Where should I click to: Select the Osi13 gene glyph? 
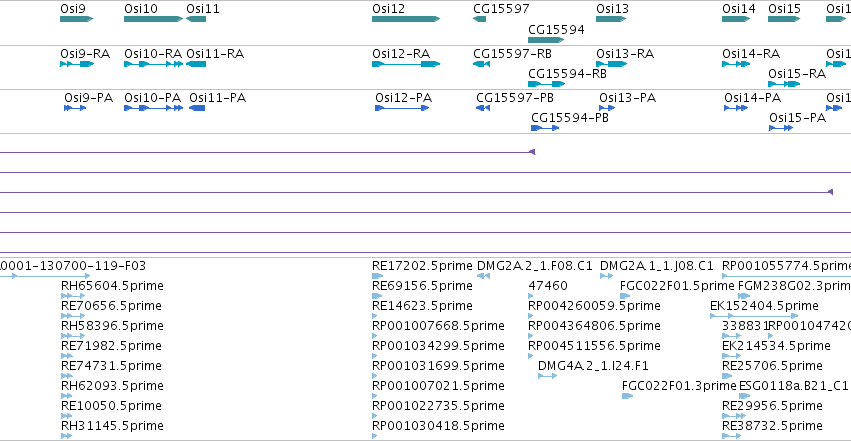pyautogui.click(x=611, y=19)
